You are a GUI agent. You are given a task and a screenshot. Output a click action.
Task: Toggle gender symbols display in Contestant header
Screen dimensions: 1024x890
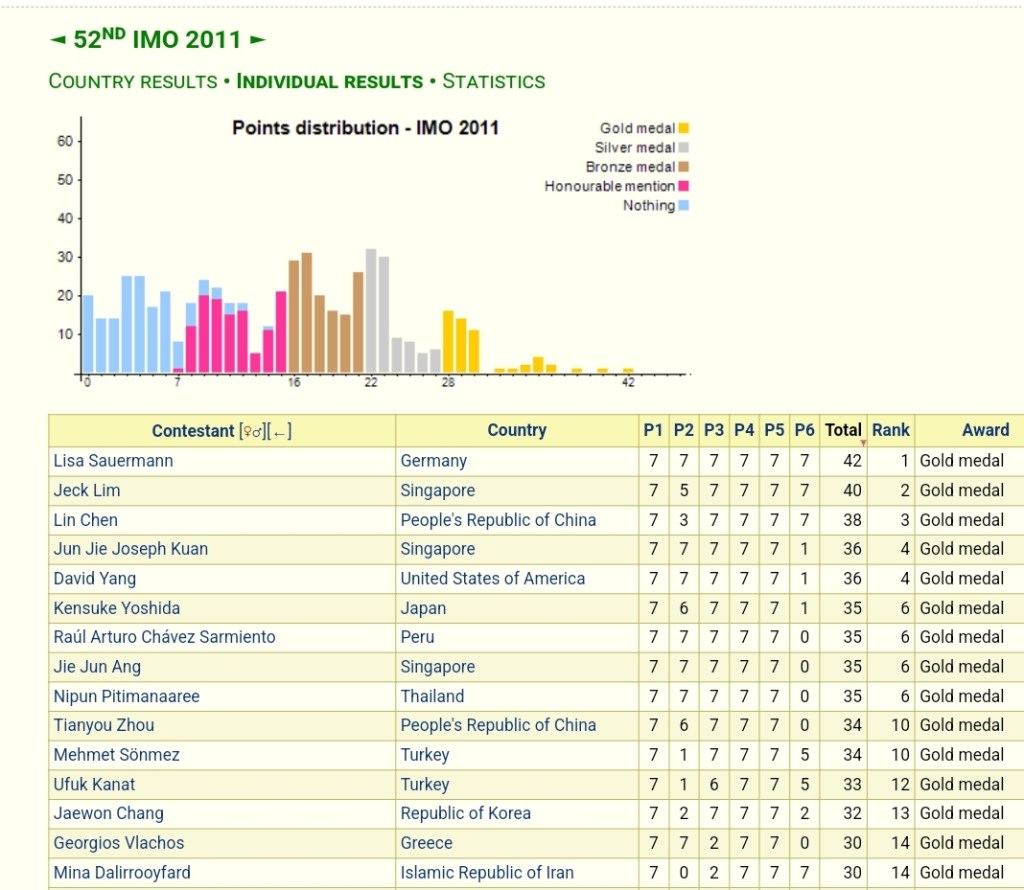click(250, 431)
